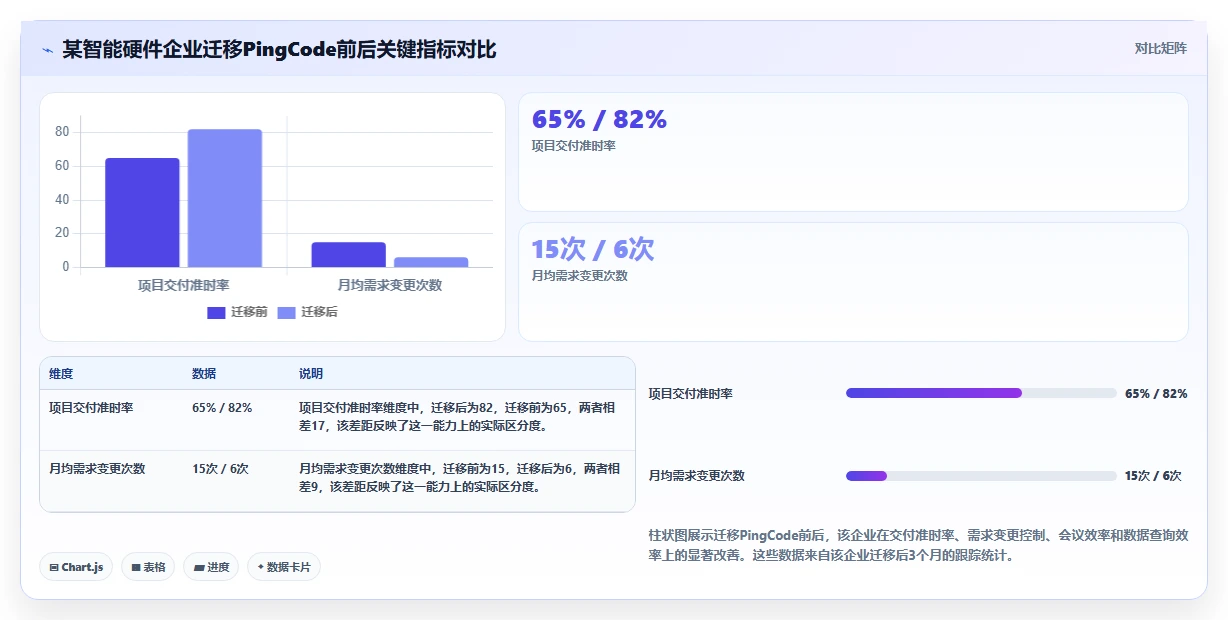Click the summary paragraph starting 柱状图展示迁移PingCode前后
This screenshot has height=620, width=1228.
(918, 545)
